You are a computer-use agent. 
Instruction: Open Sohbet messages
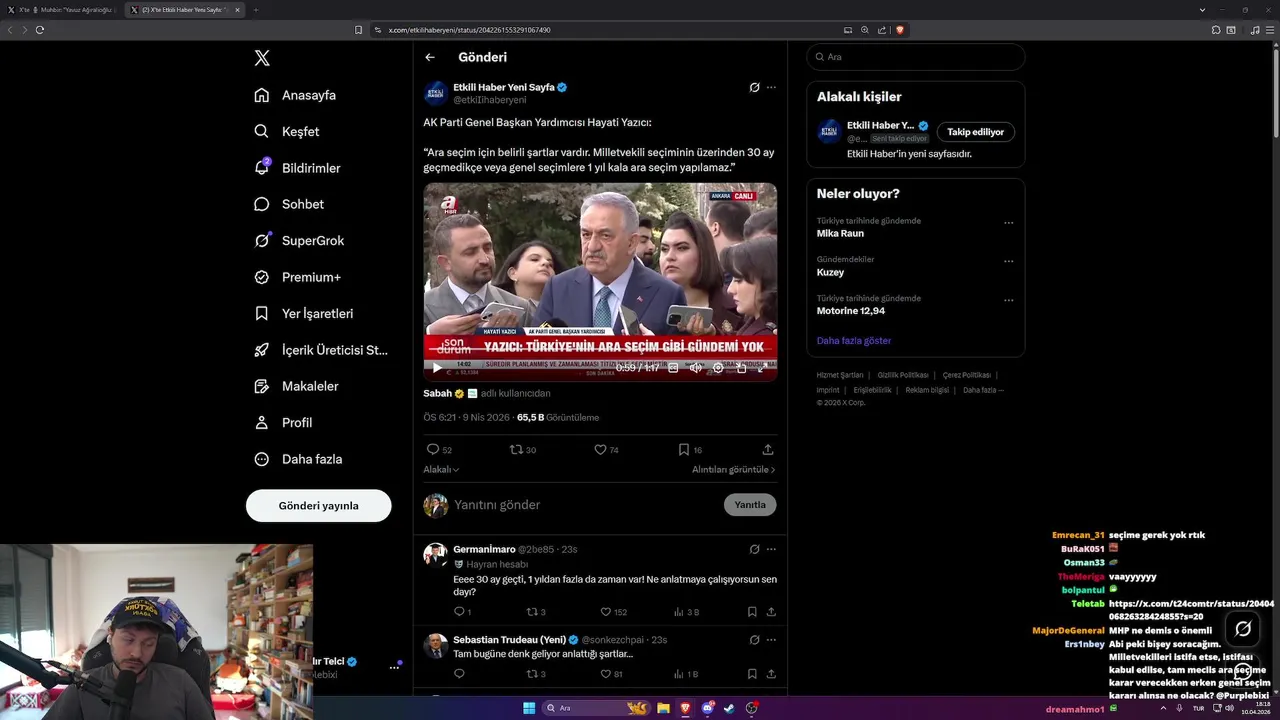click(289, 204)
